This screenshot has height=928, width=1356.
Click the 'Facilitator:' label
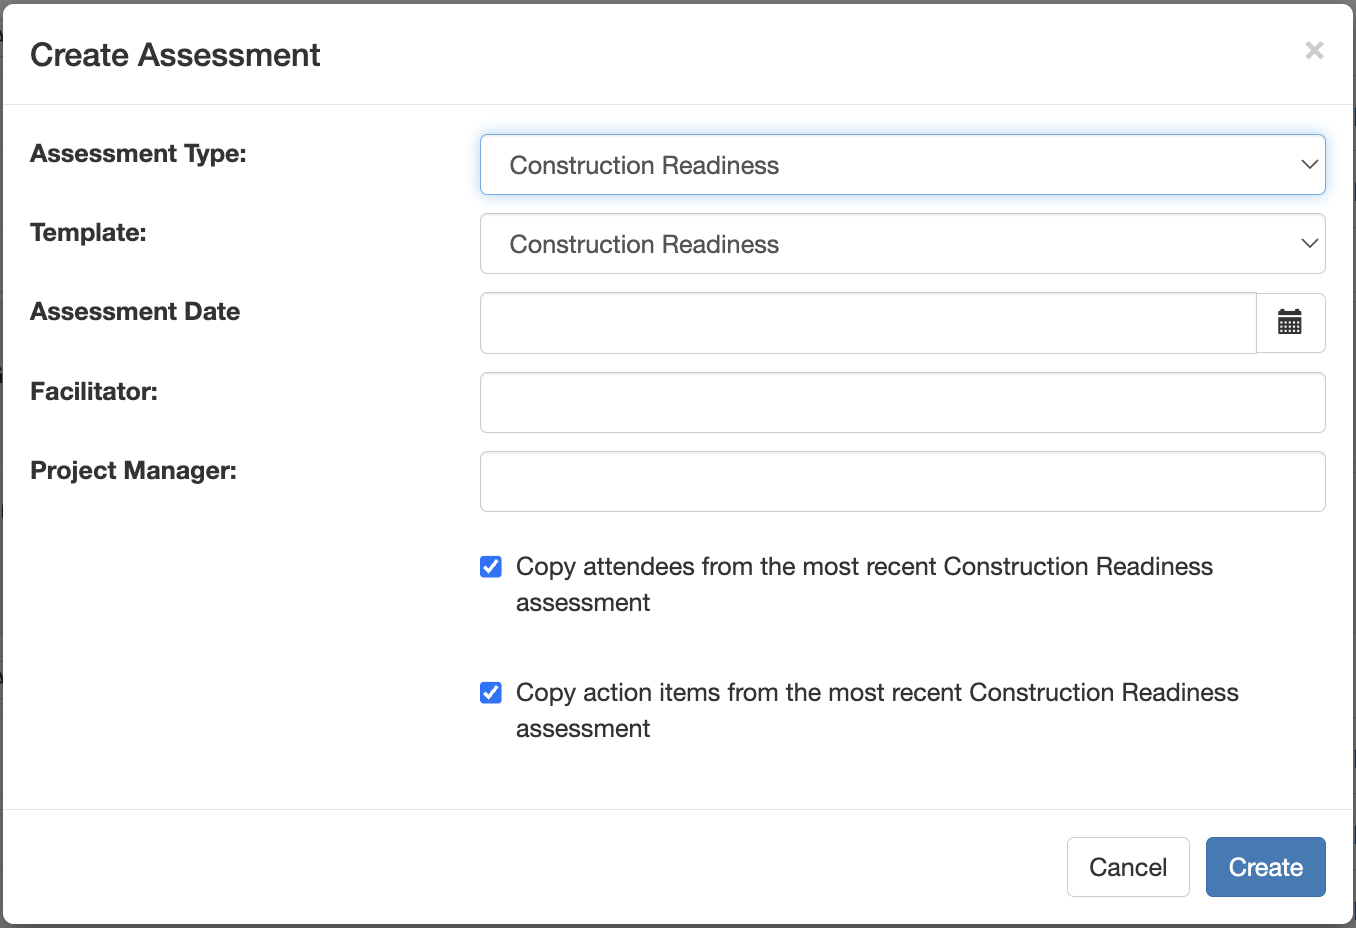click(x=94, y=392)
